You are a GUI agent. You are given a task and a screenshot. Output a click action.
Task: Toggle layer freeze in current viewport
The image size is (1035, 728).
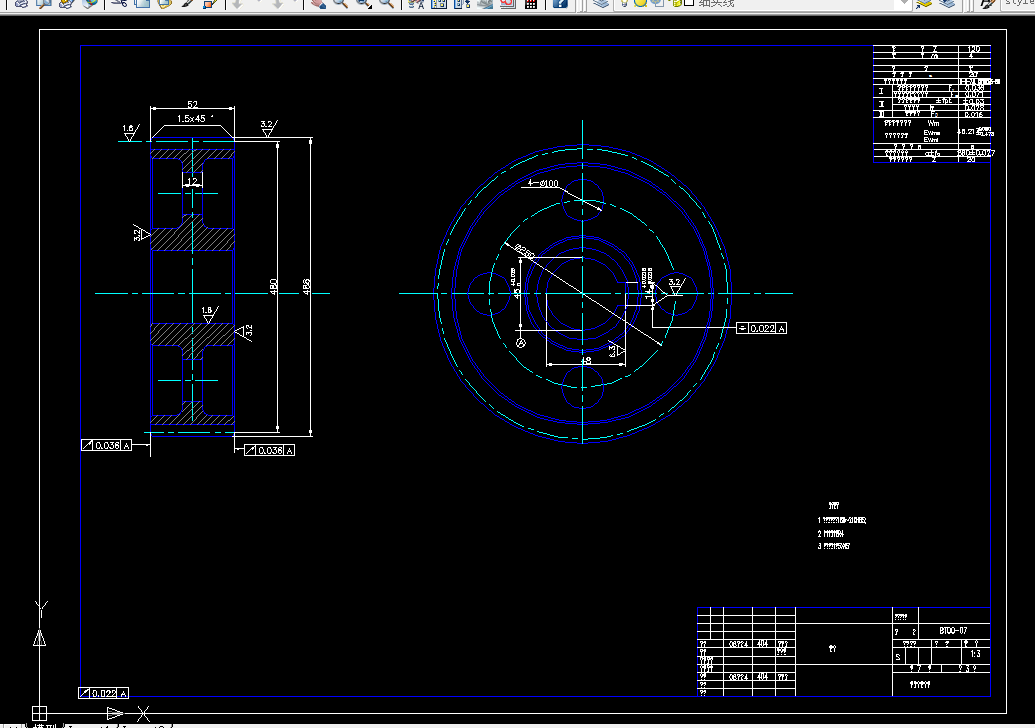[x=657, y=3]
